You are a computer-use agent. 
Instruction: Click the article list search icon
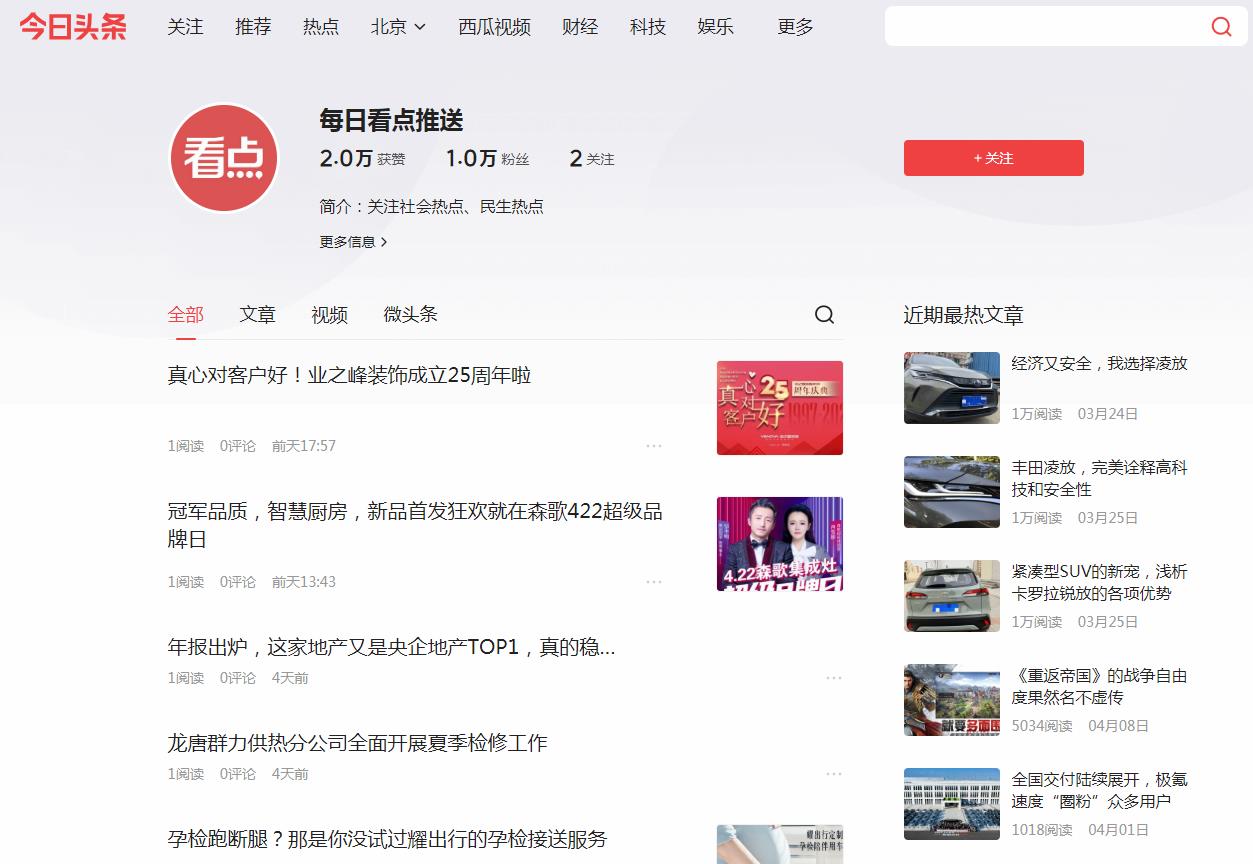pos(824,315)
